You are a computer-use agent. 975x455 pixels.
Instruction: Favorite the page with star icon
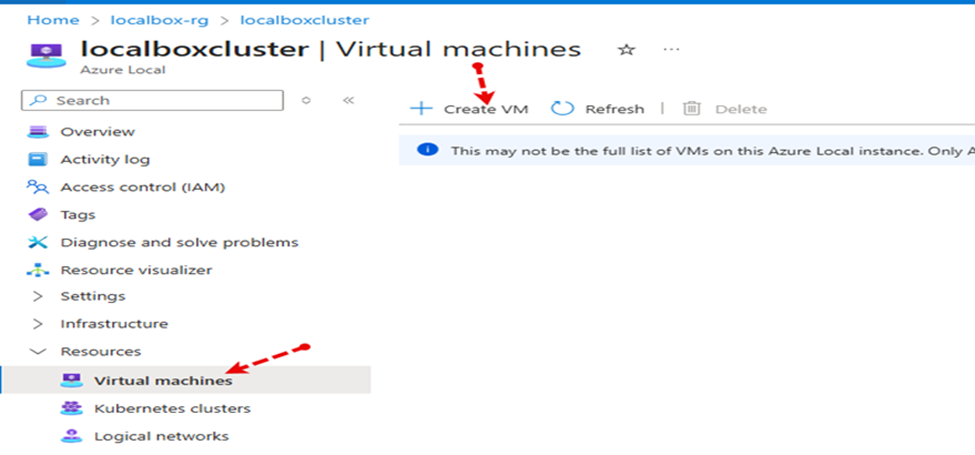tap(626, 50)
